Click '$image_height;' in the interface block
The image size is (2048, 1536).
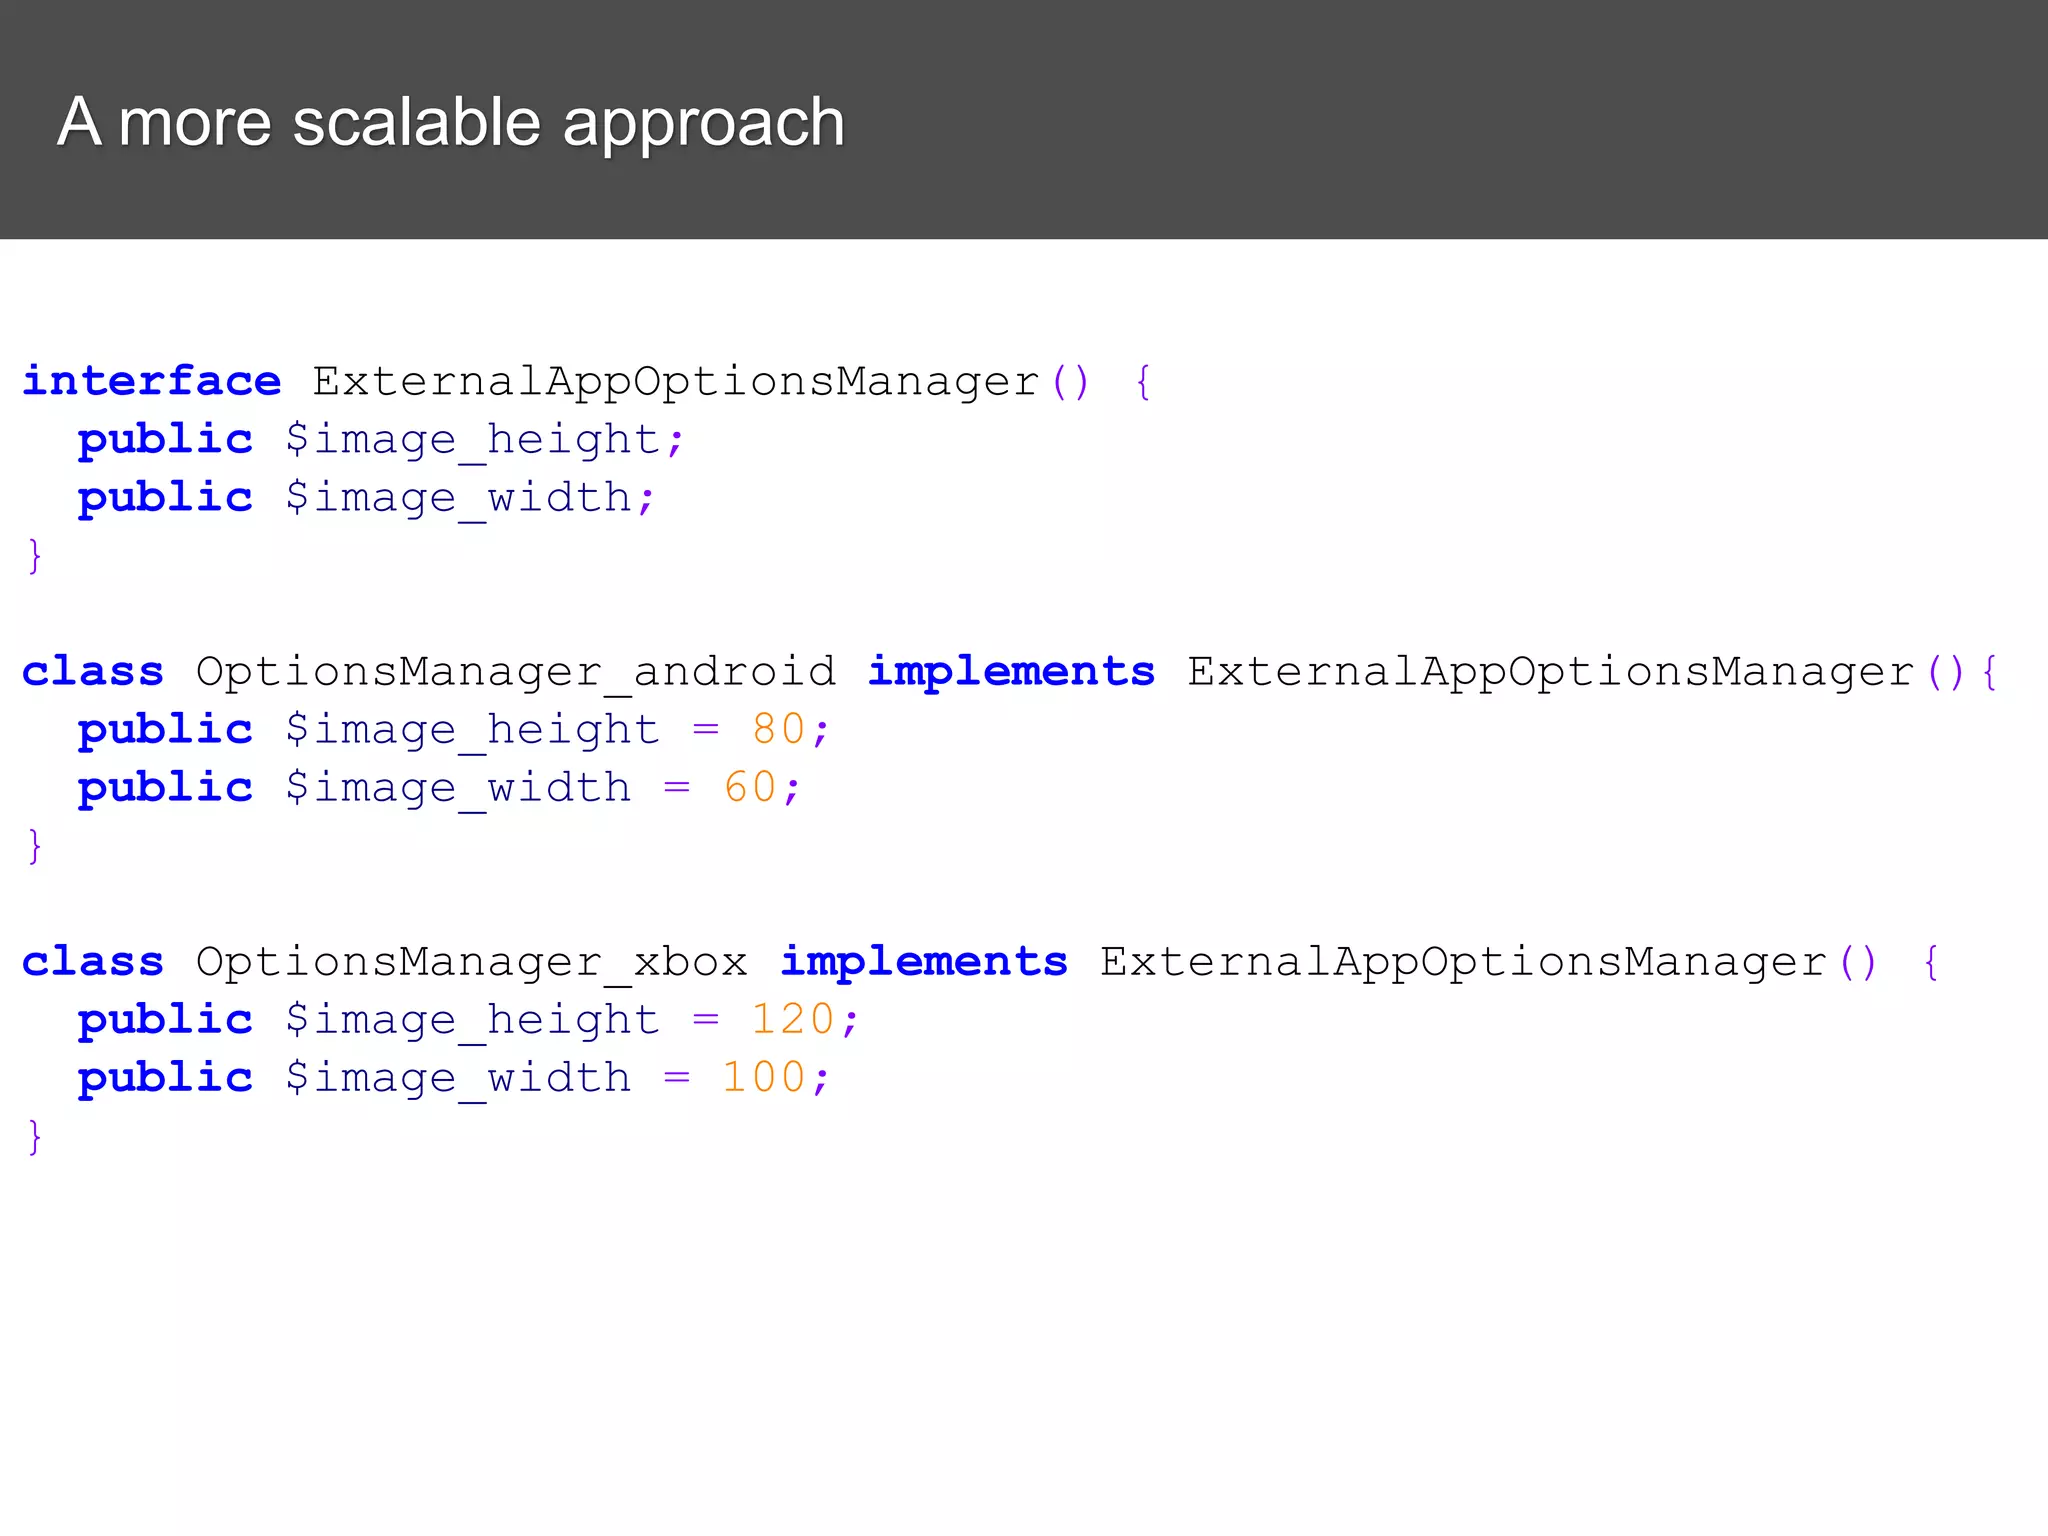485,441
